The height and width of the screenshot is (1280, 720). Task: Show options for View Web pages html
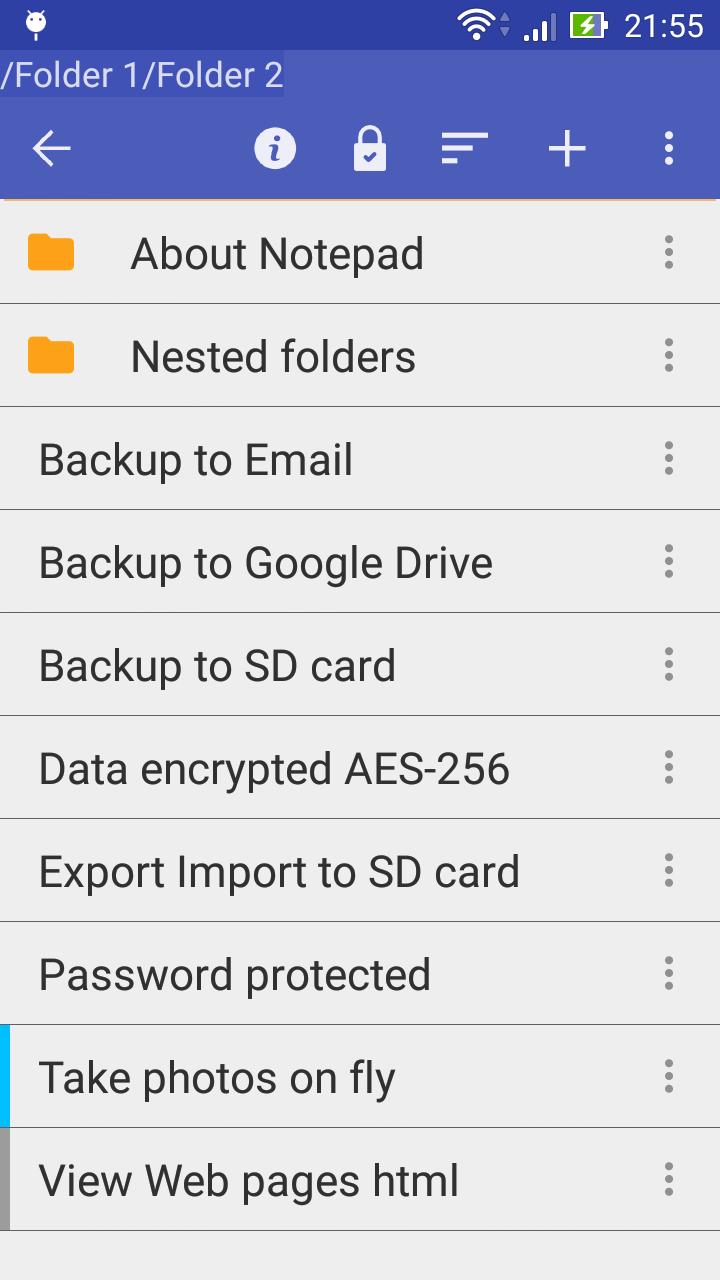tap(669, 1179)
